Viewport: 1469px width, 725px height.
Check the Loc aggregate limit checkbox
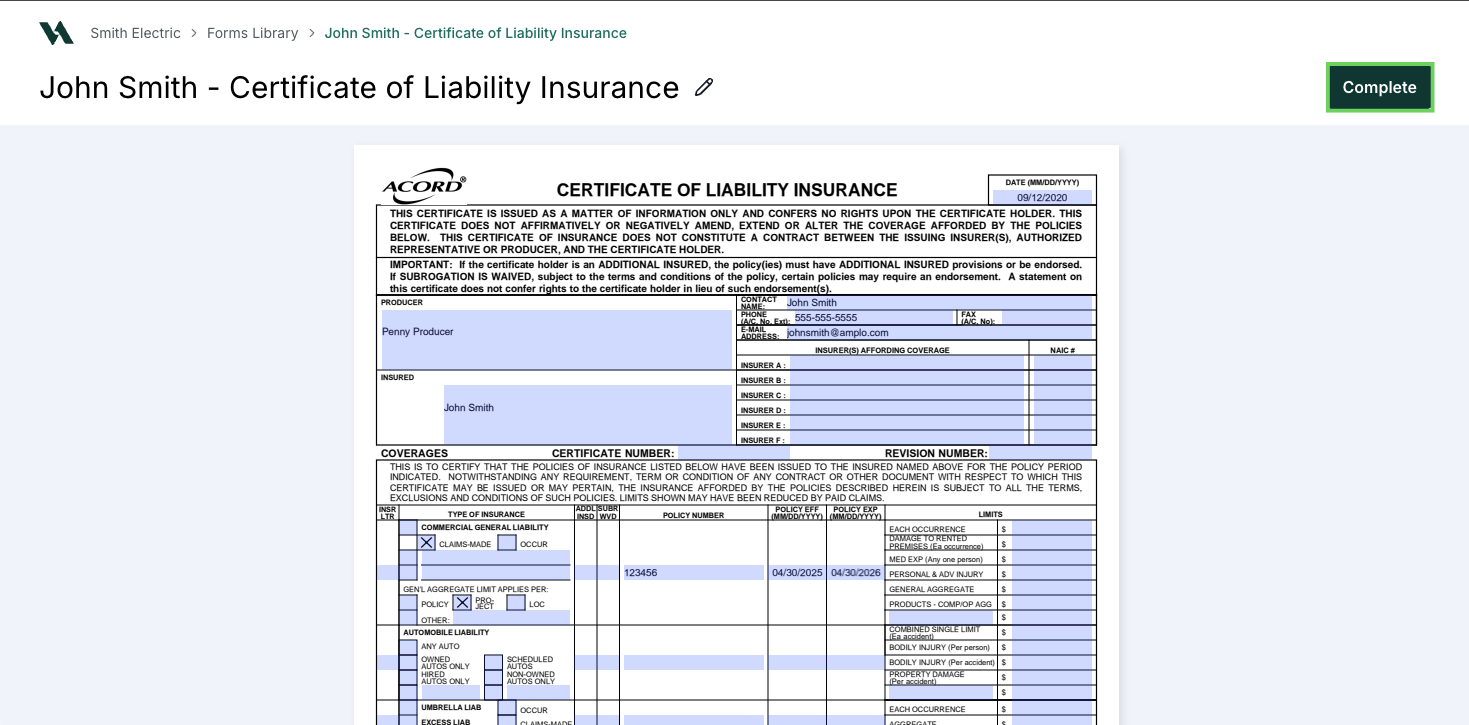point(516,603)
